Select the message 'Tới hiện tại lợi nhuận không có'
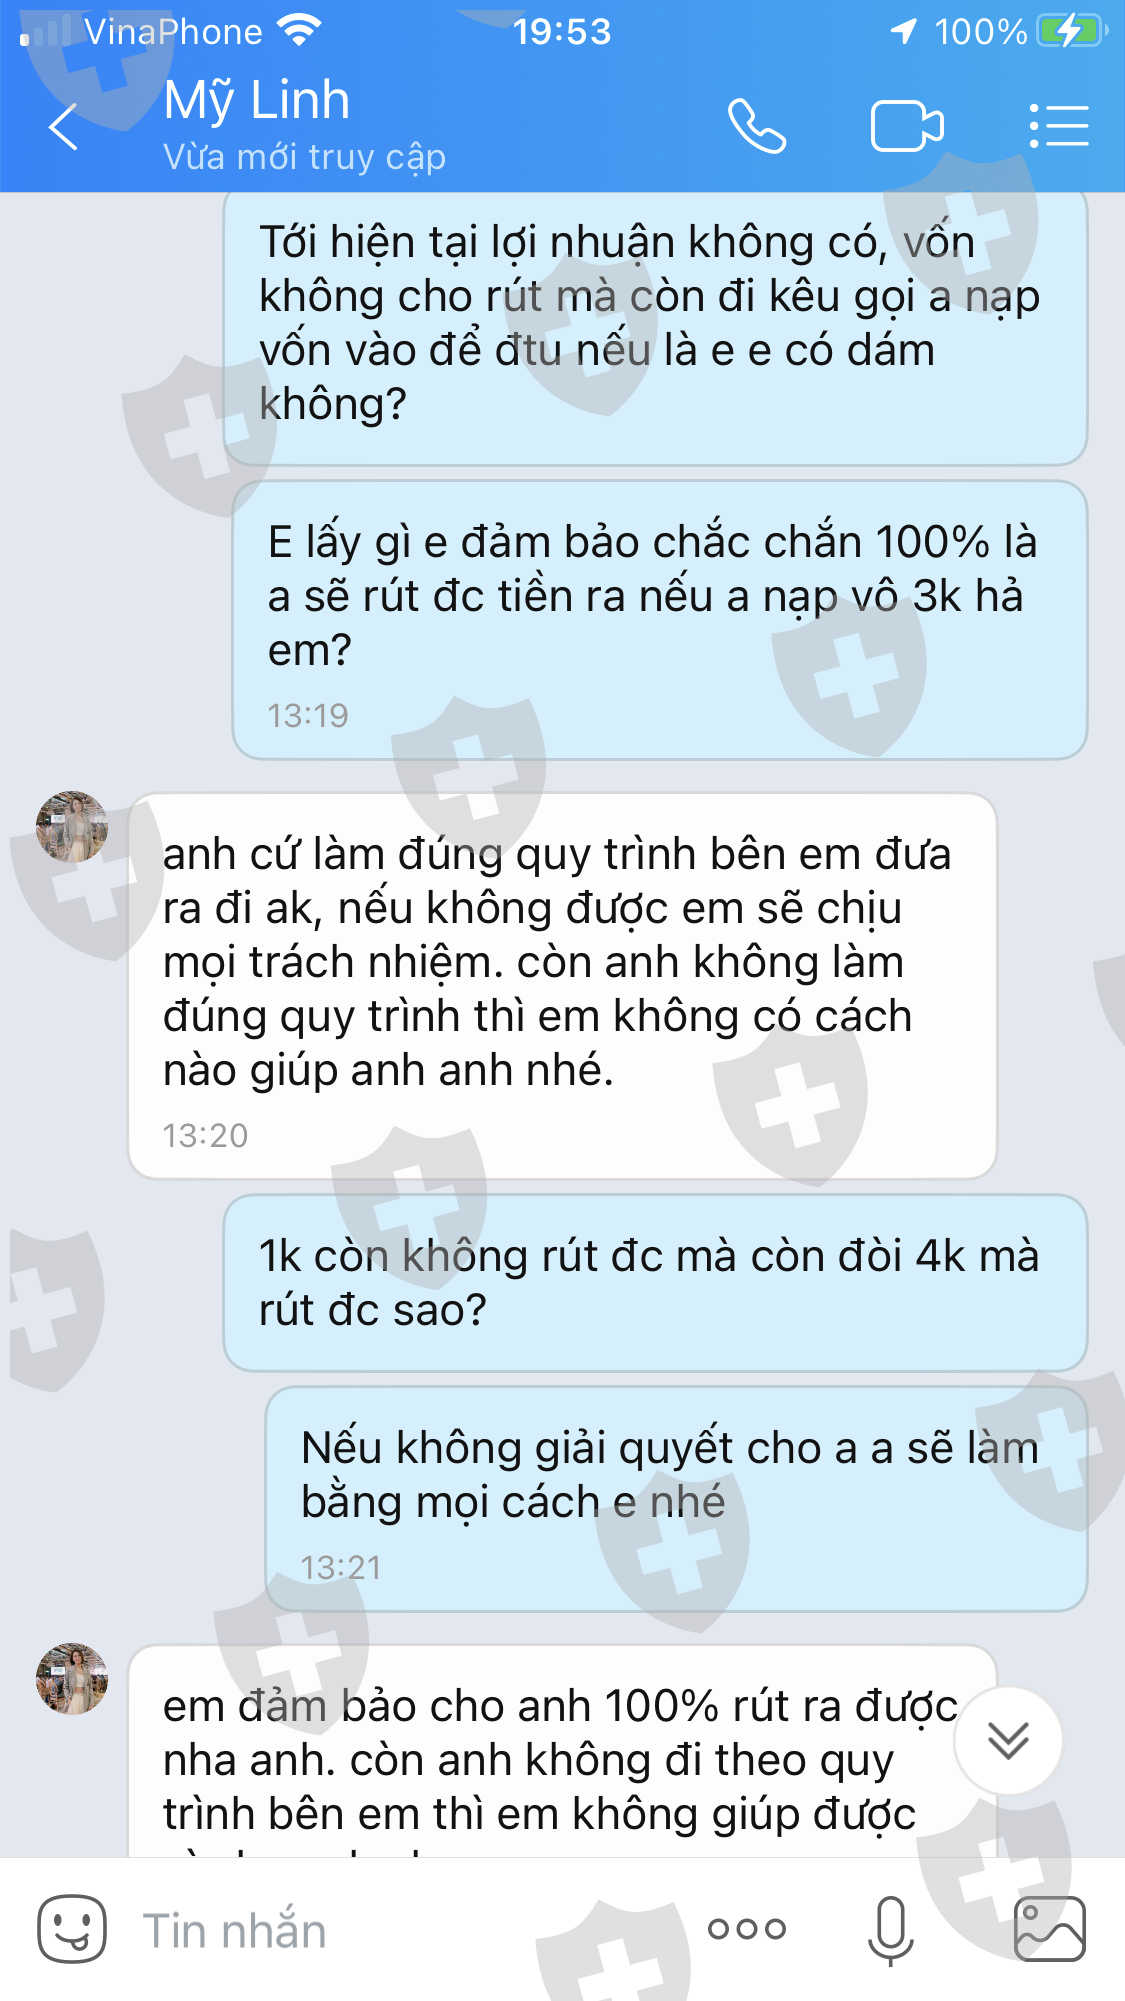 [x=655, y=328]
